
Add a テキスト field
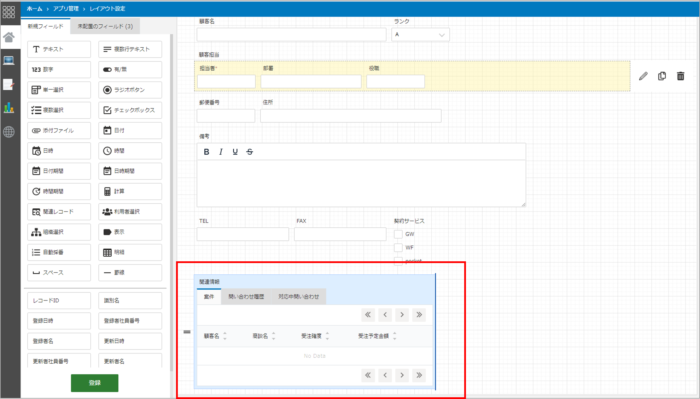(x=59, y=49)
